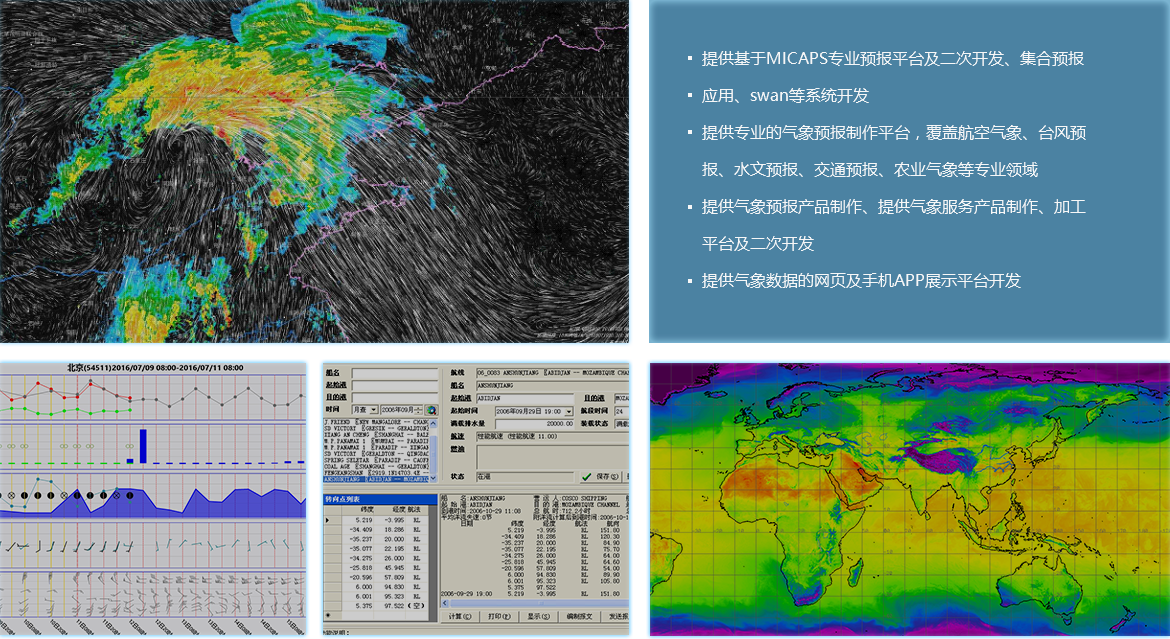Click the 显示(S) button
1170x639 pixels.
[538, 616]
